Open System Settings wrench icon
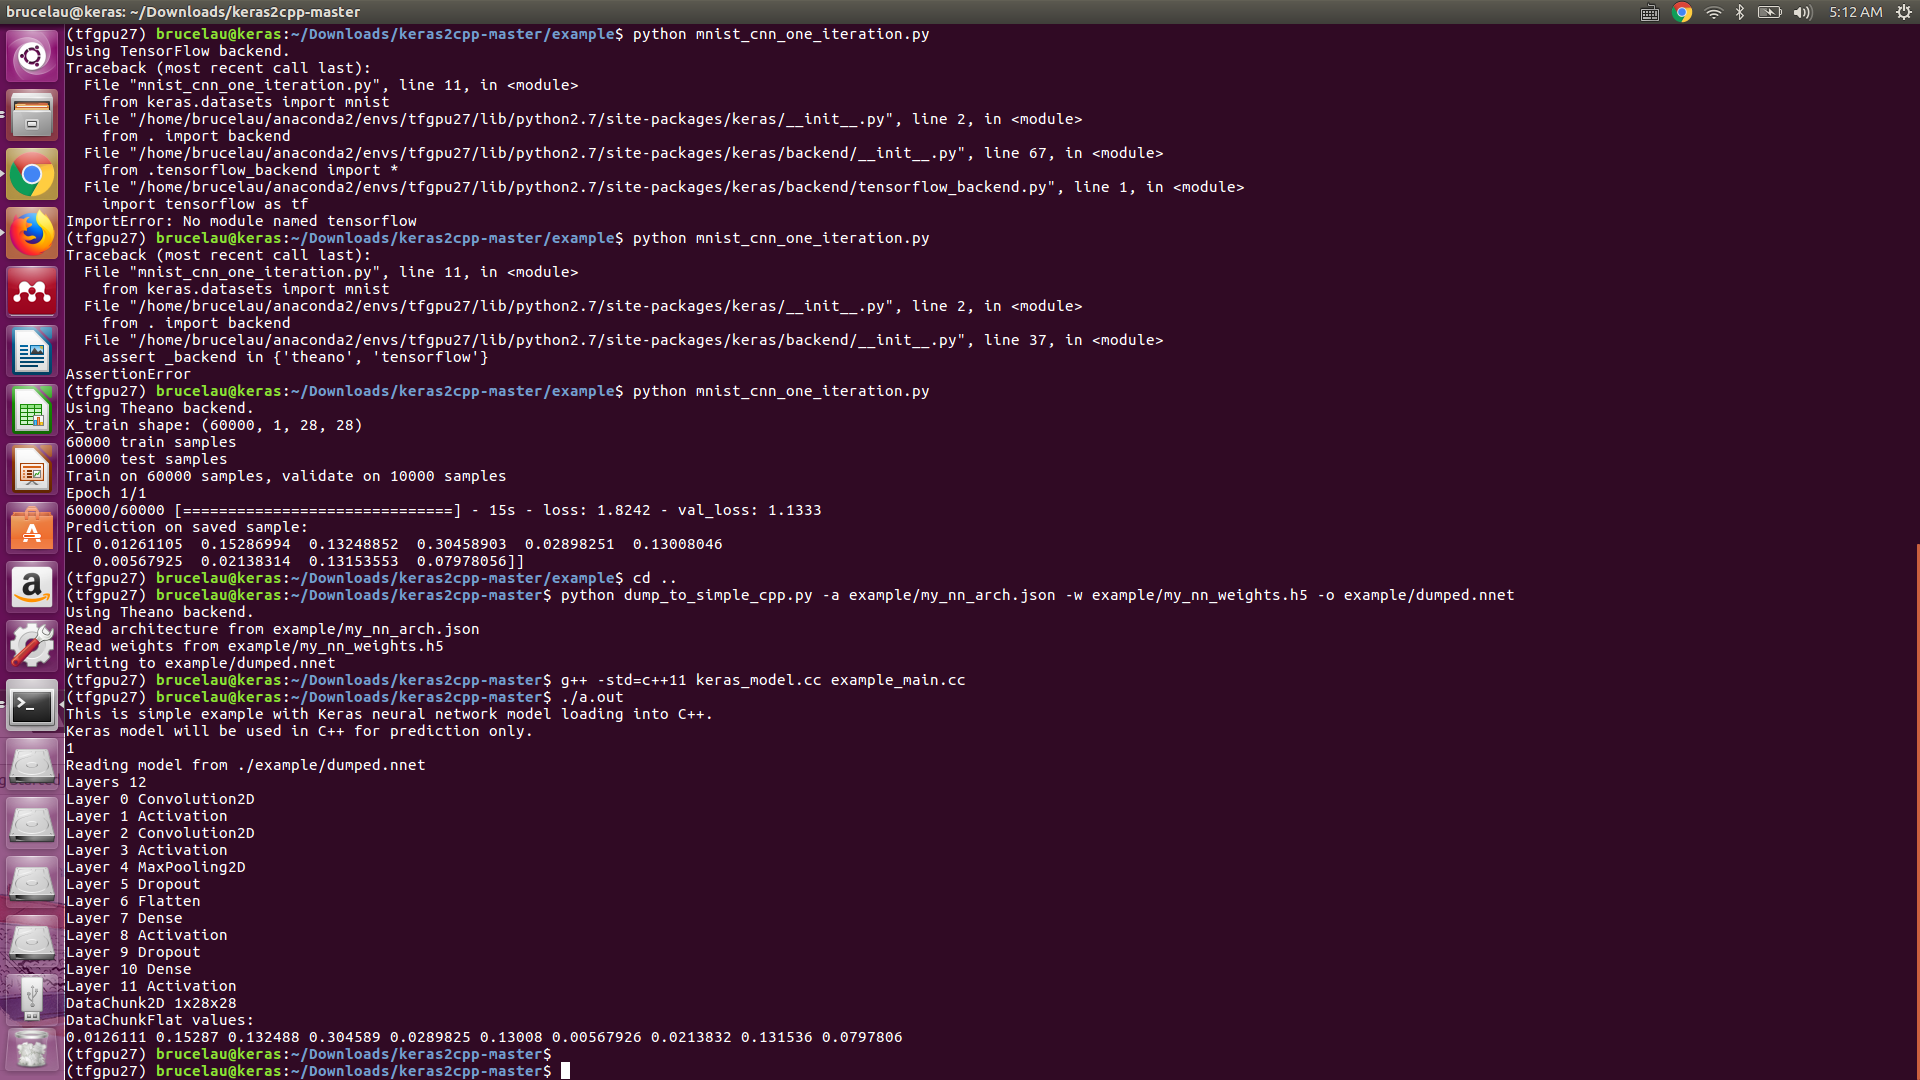 click(32, 647)
